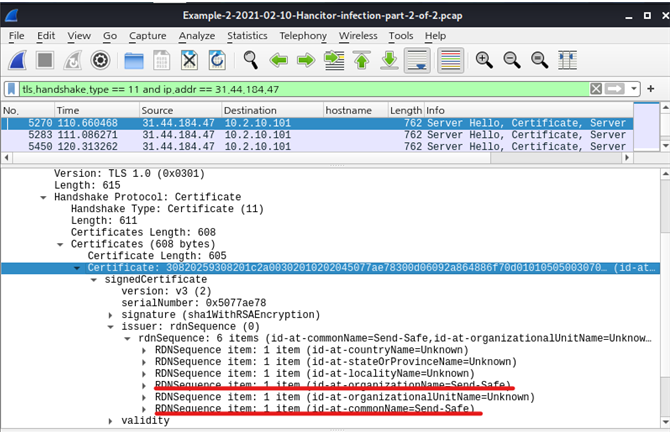Open the Tools menu

pyautogui.click(x=401, y=36)
